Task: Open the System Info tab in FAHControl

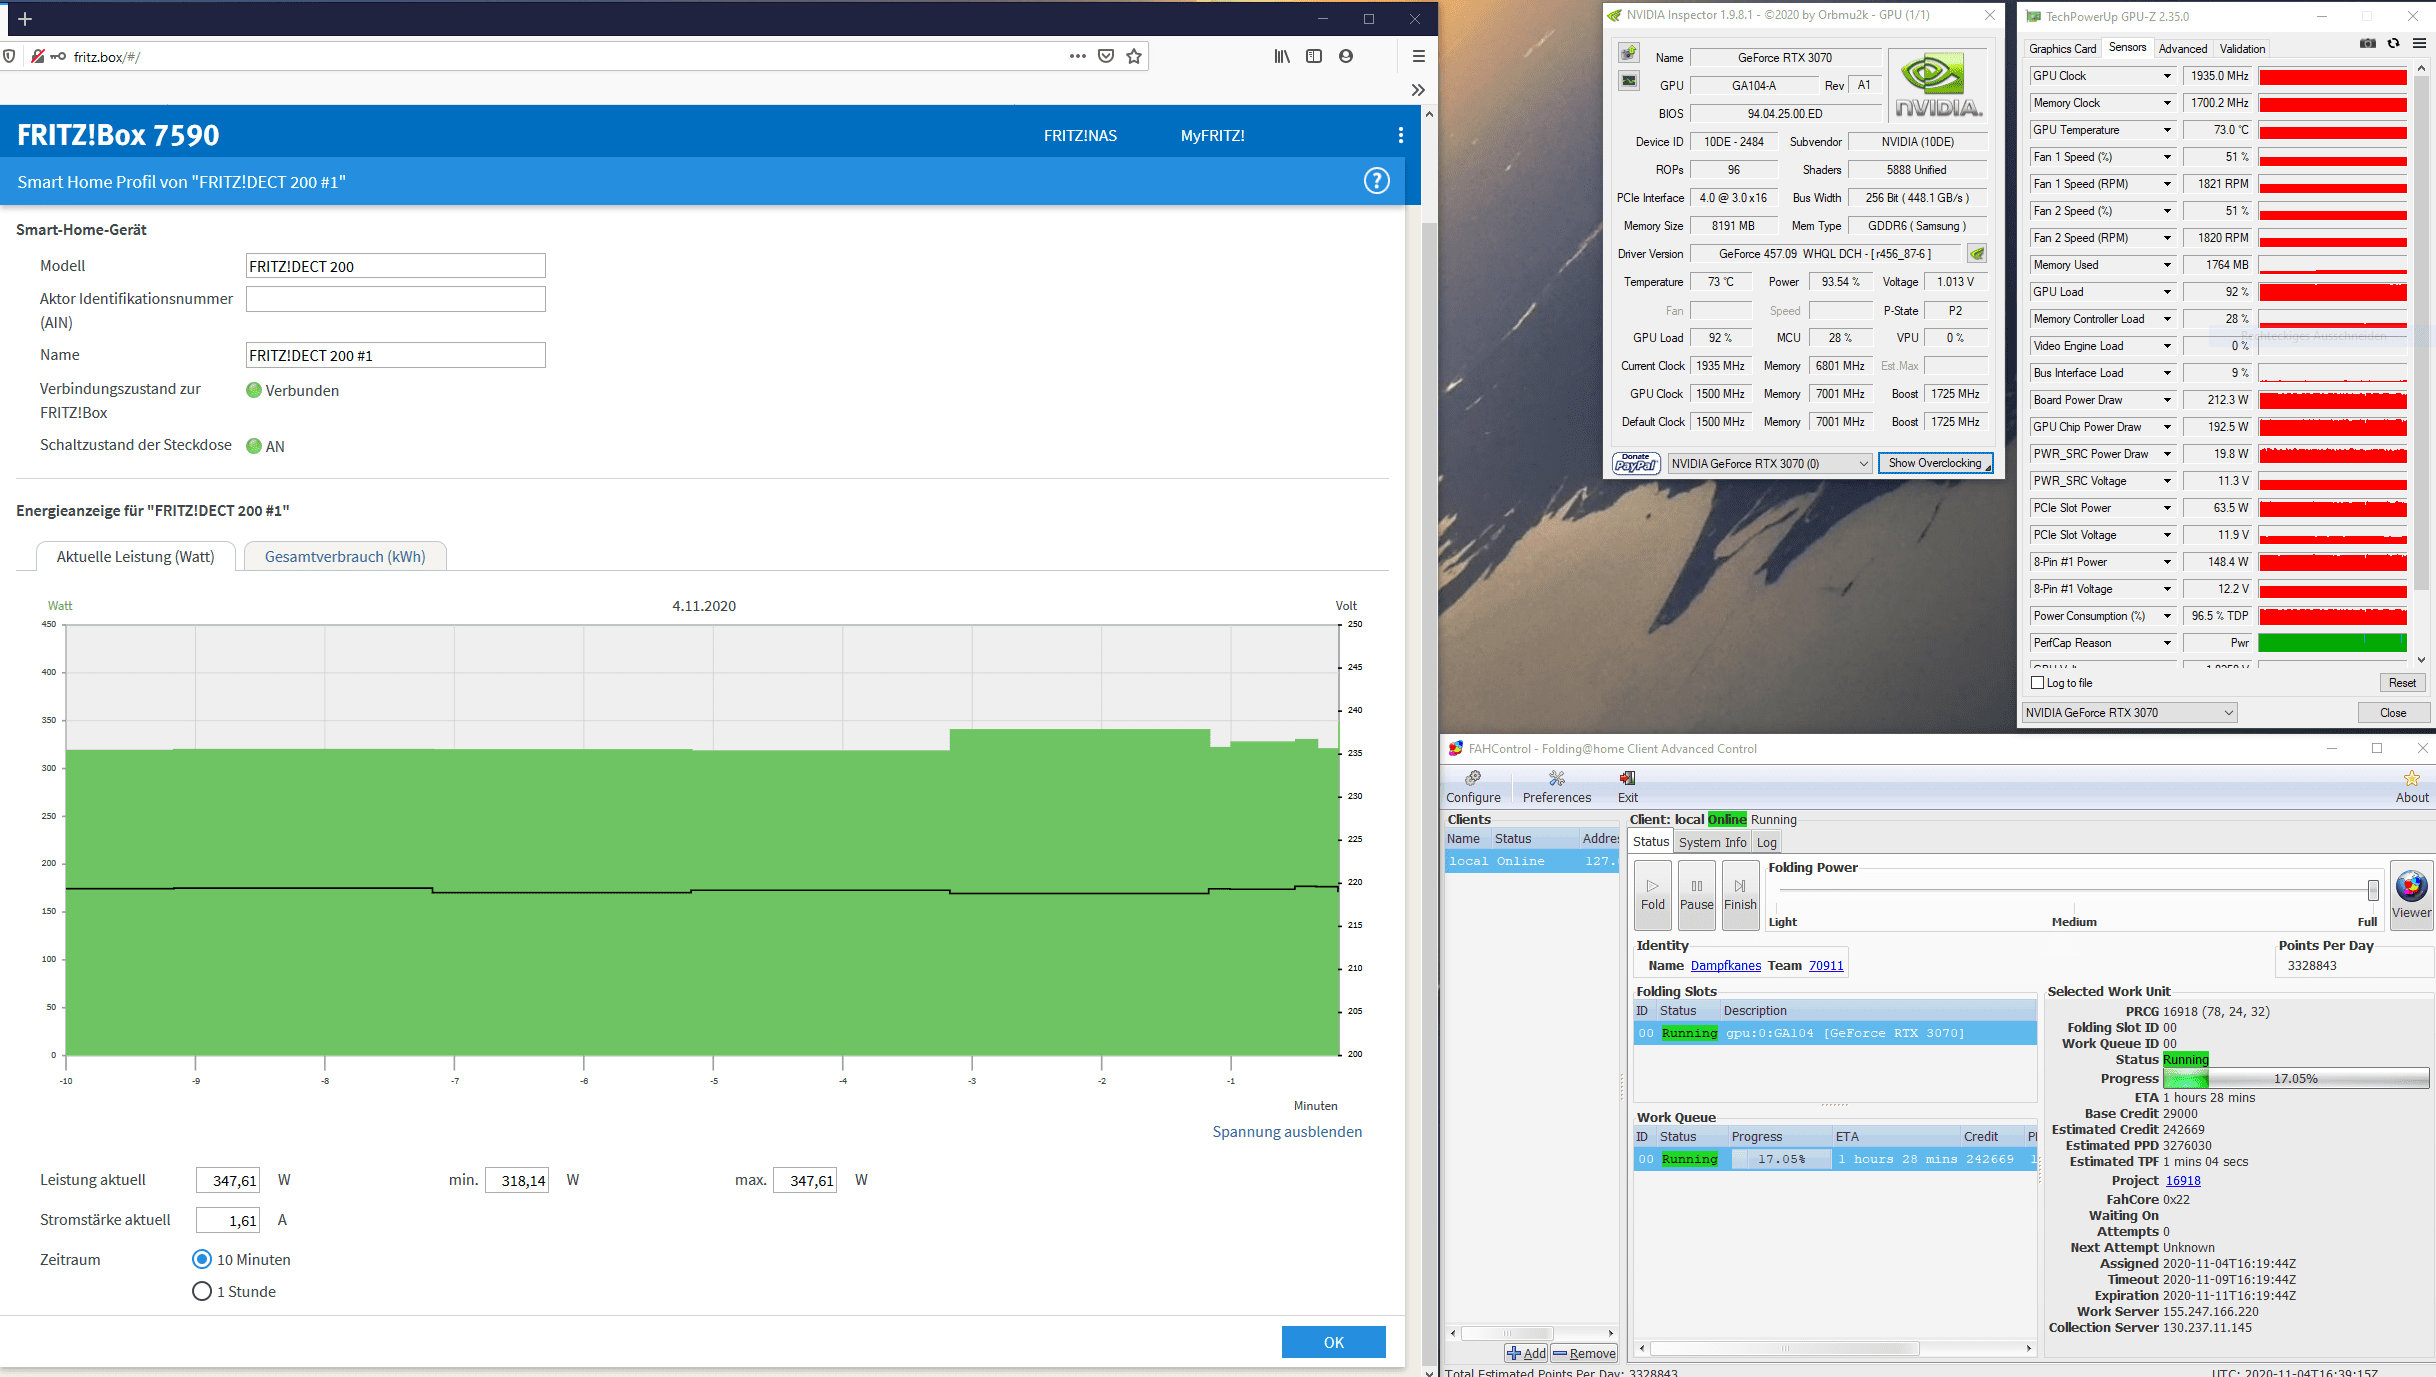Action: click(1712, 842)
